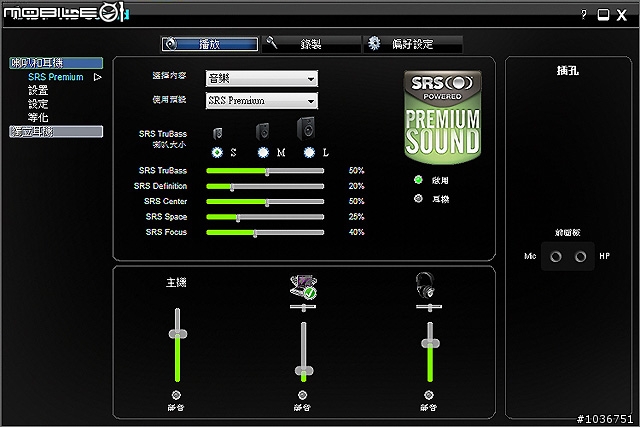Viewport: 640px width, 427px height.
Task: Click the laptop speaker volume slider
Action: coord(304,352)
